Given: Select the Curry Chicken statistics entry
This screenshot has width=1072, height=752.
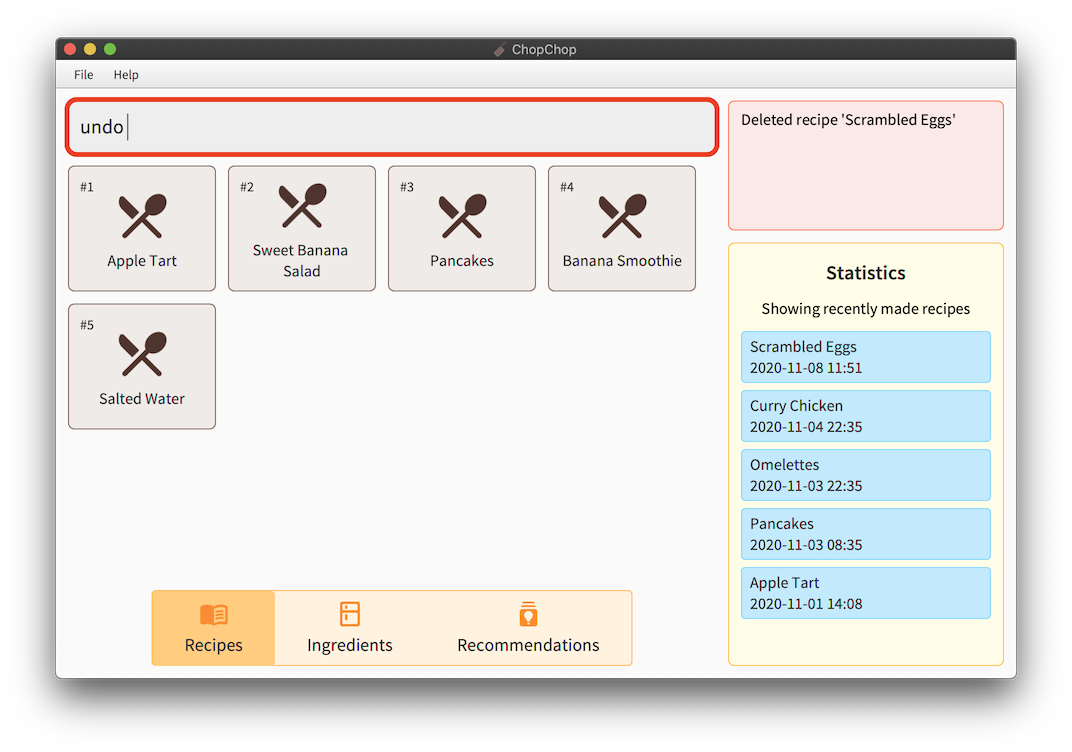Looking at the screenshot, I should click(x=866, y=416).
